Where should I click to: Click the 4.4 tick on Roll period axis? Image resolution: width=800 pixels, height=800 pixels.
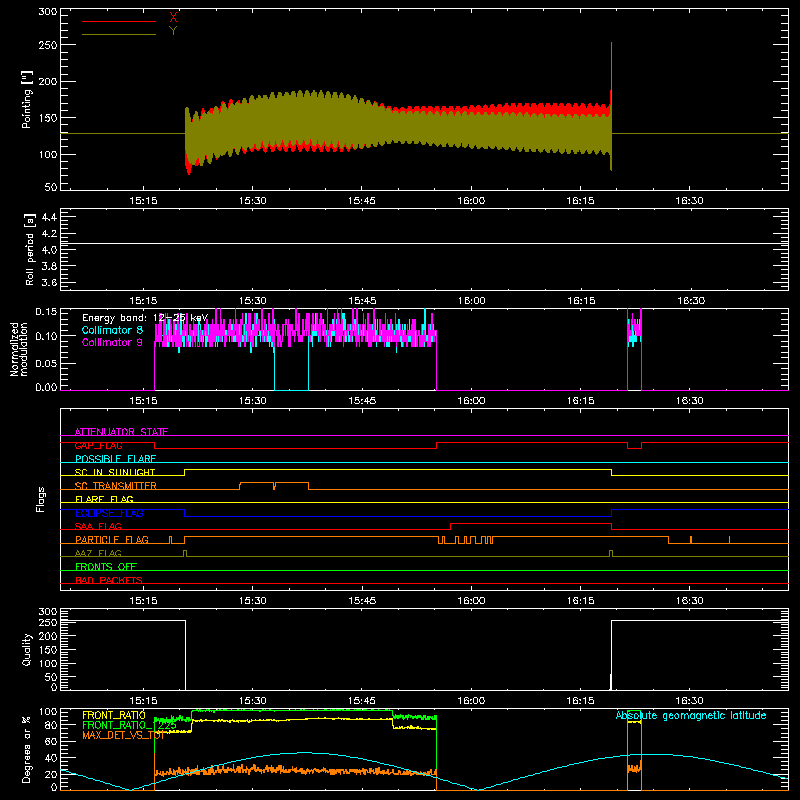coord(49,217)
